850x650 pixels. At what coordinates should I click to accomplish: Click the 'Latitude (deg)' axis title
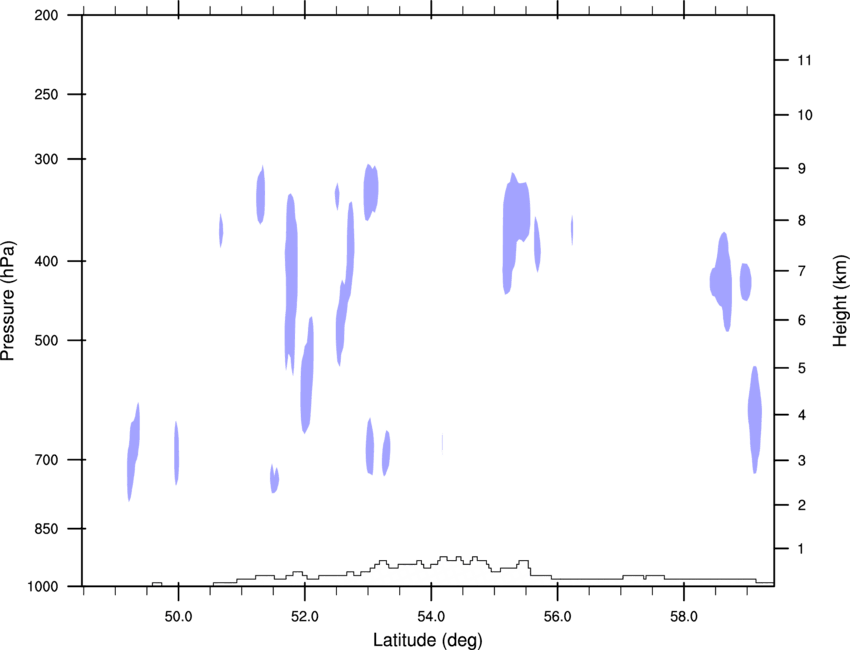tap(428, 640)
